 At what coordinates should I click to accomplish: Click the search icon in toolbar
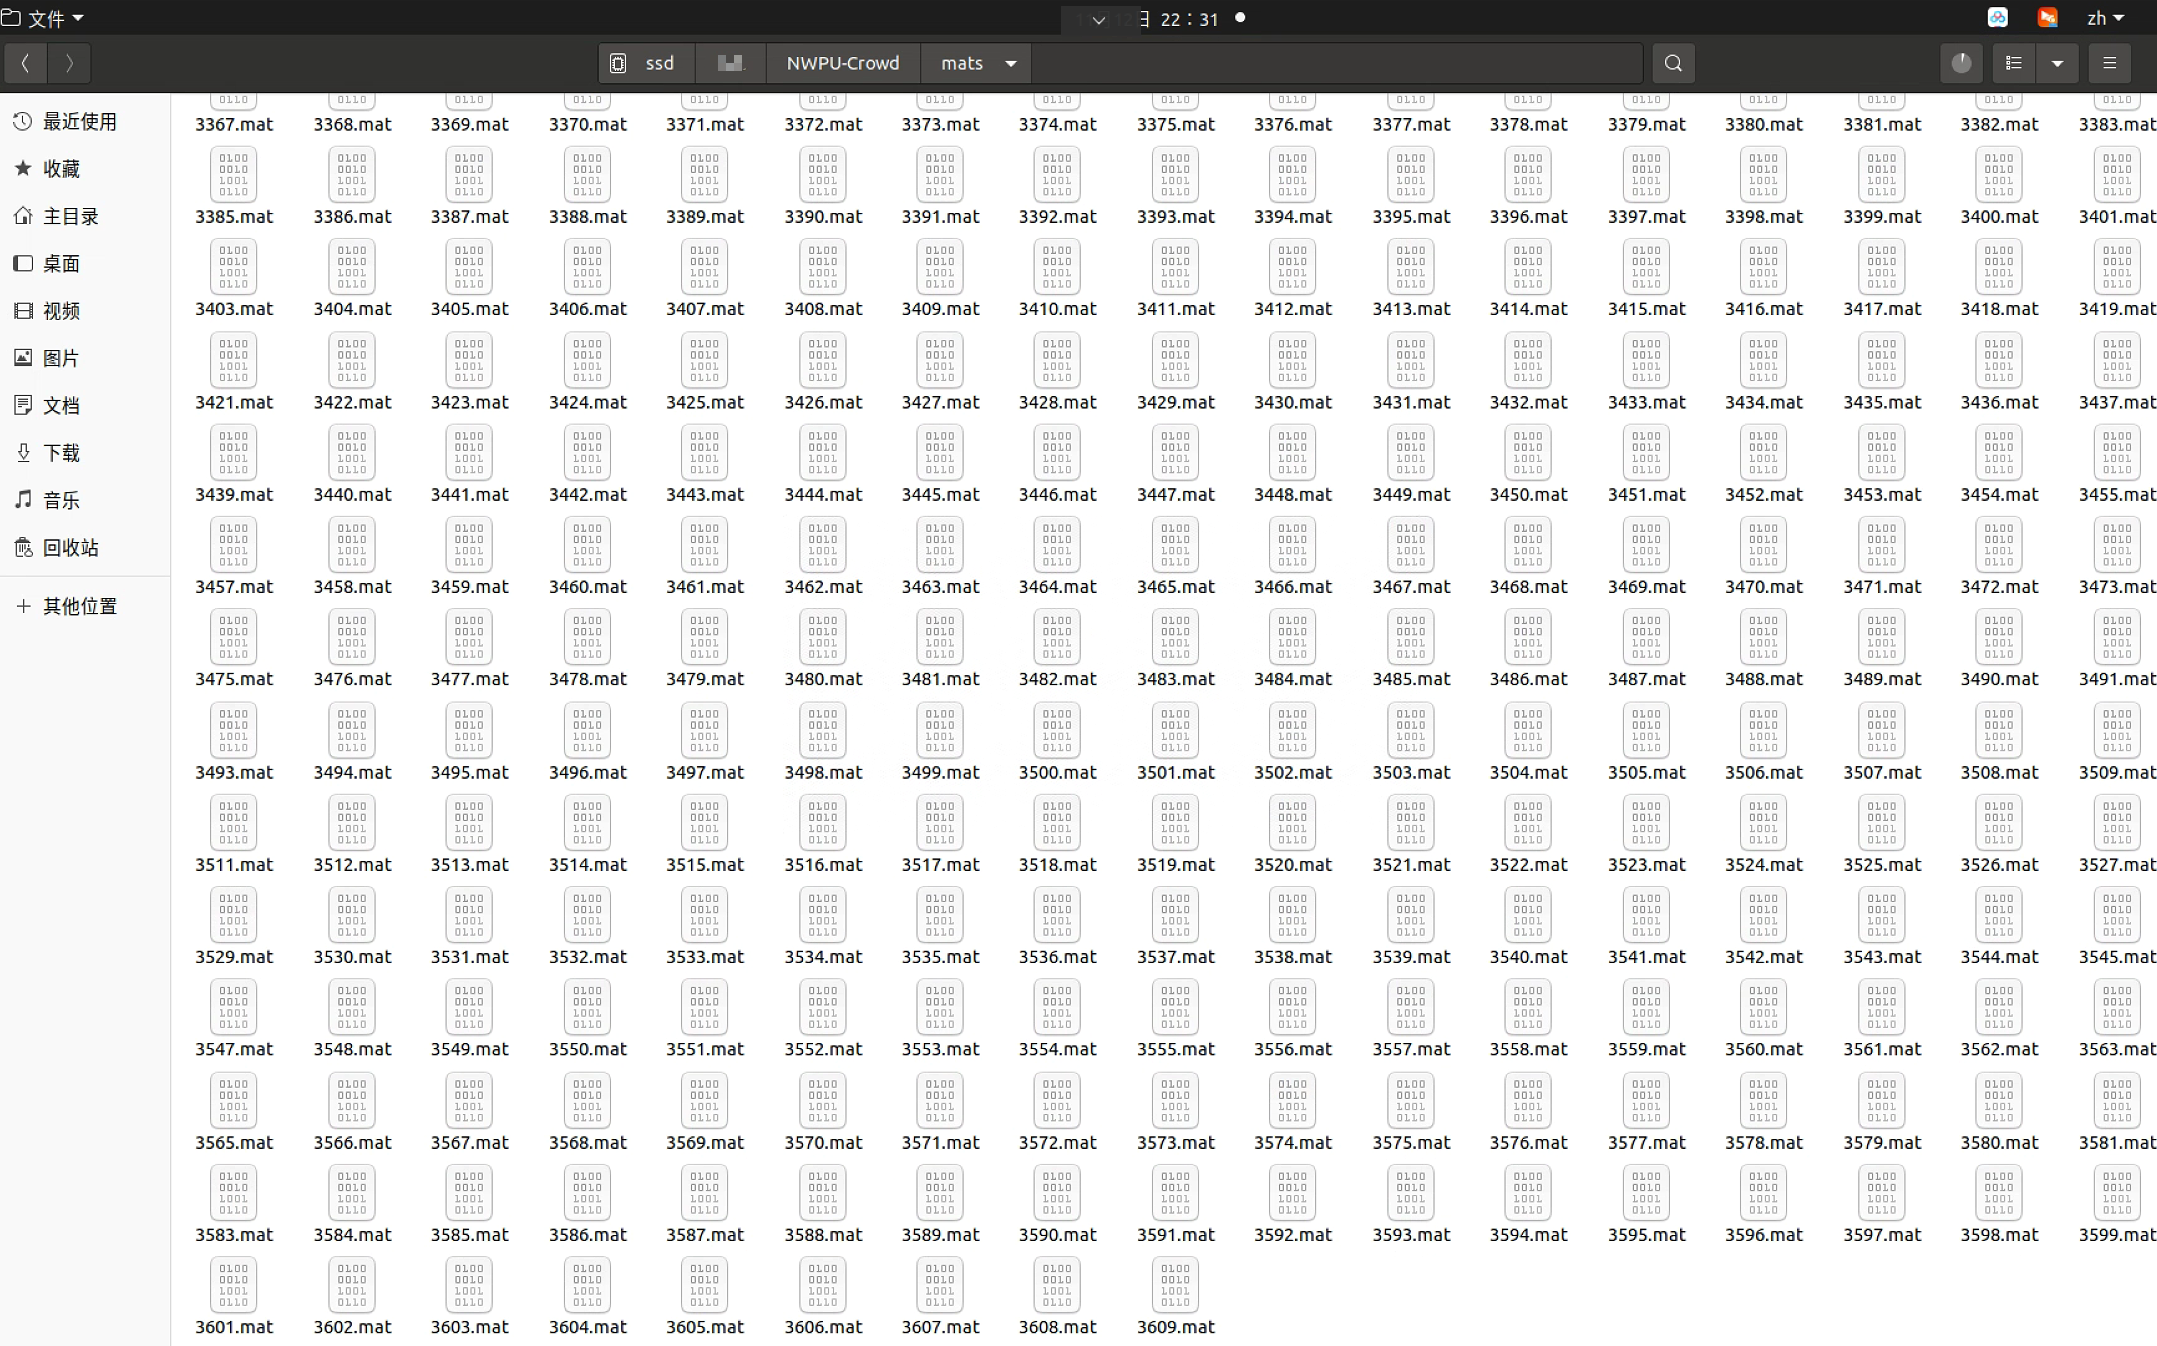pyautogui.click(x=1673, y=63)
